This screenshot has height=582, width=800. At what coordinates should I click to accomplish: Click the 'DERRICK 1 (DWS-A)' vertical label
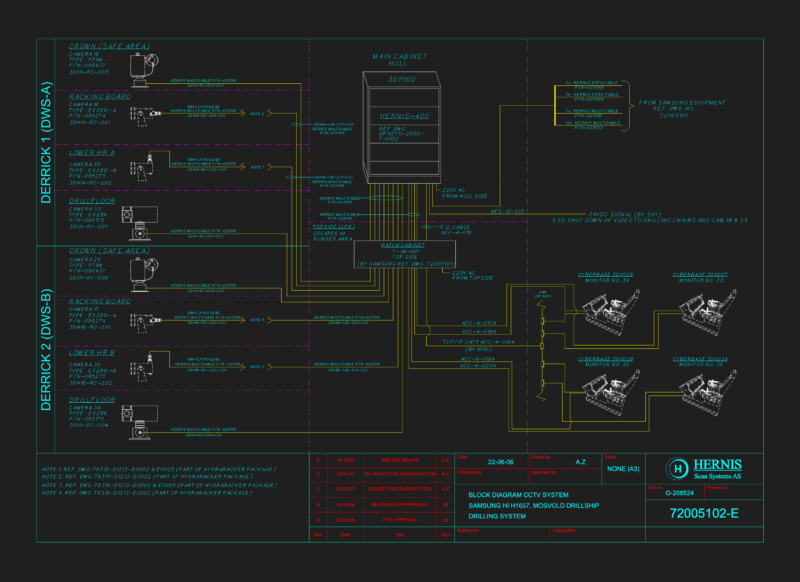click(x=46, y=142)
